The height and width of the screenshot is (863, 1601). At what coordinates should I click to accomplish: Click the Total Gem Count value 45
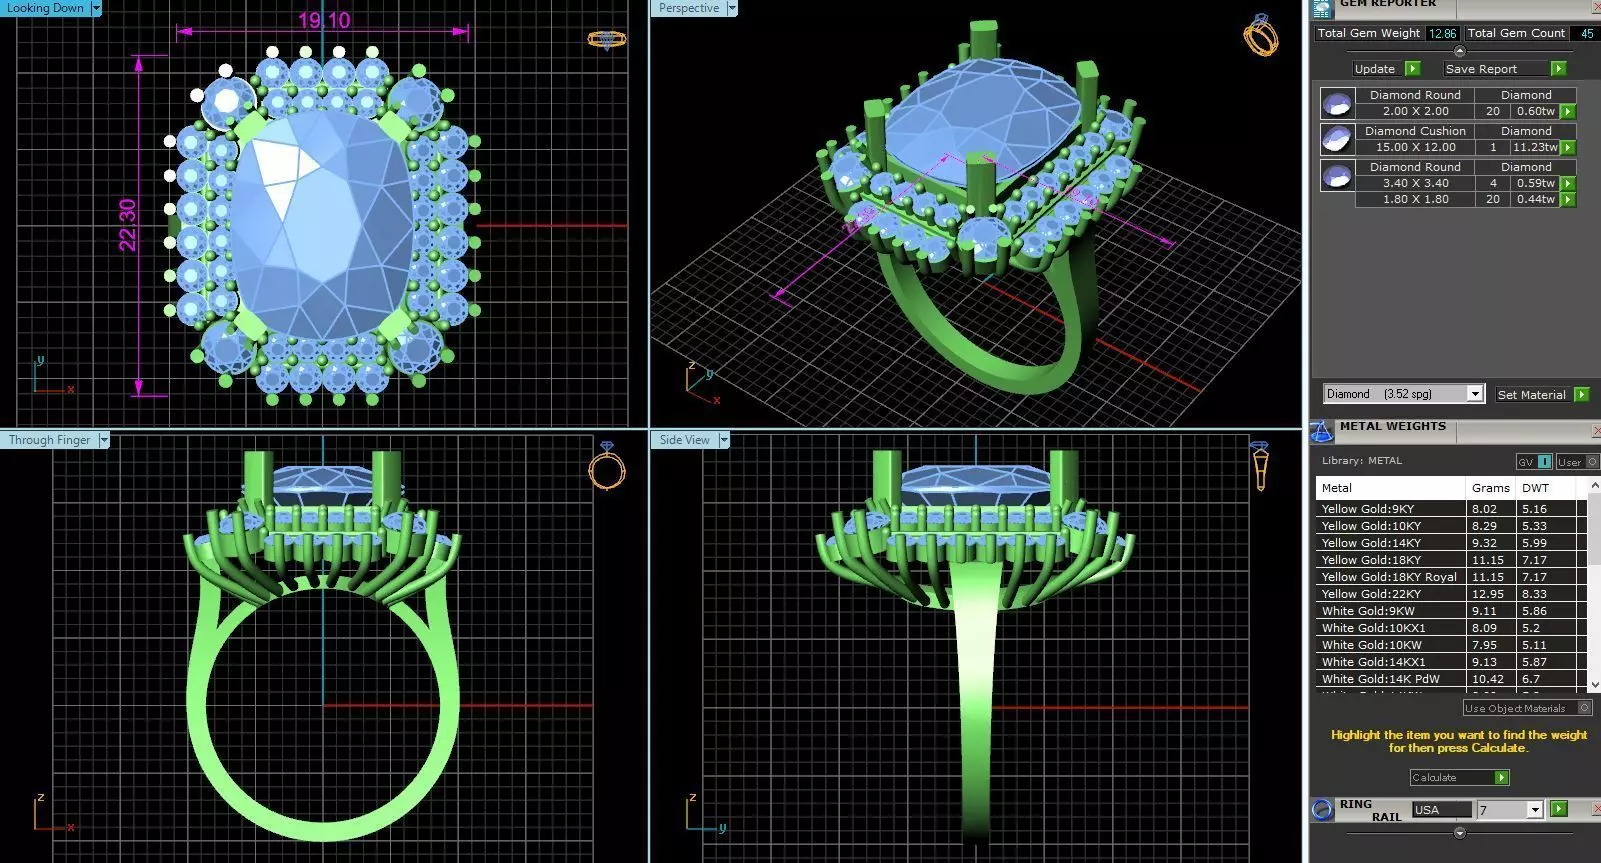coord(1586,33)
